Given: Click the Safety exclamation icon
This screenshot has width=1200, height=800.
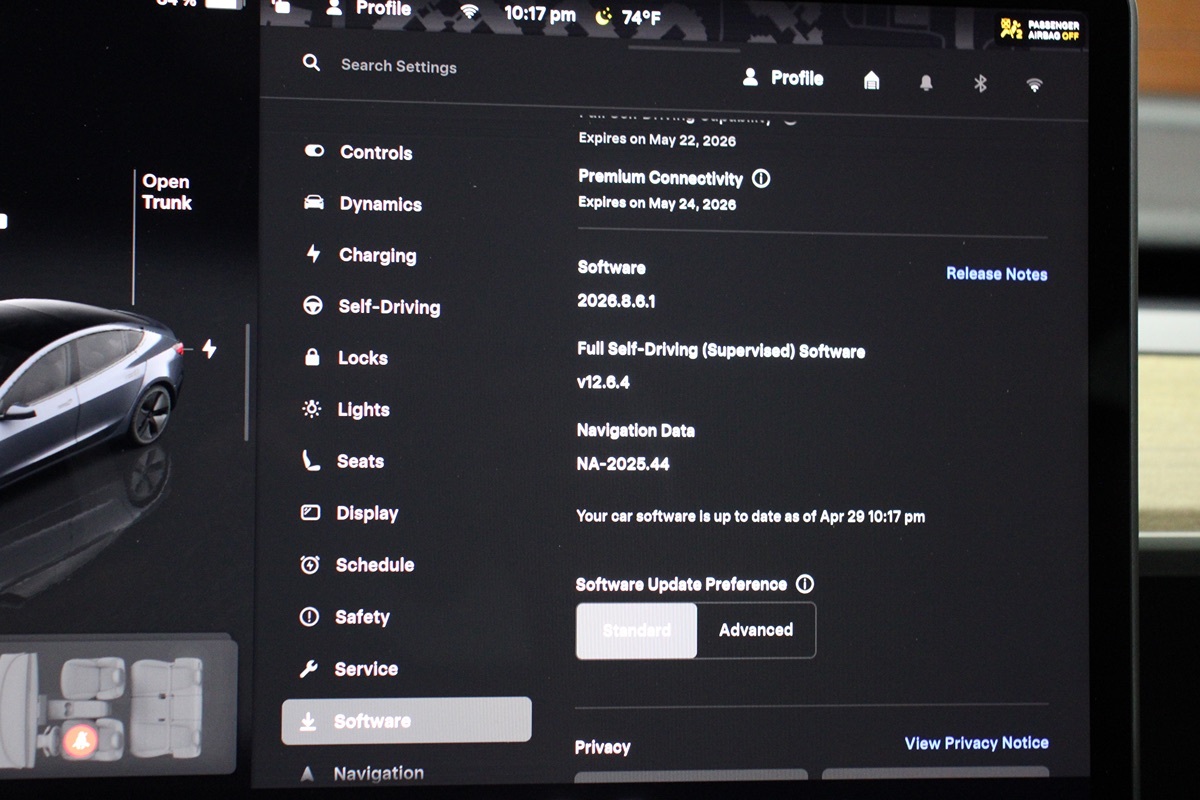Looking at the screenshot, I should tap(309, 617).
